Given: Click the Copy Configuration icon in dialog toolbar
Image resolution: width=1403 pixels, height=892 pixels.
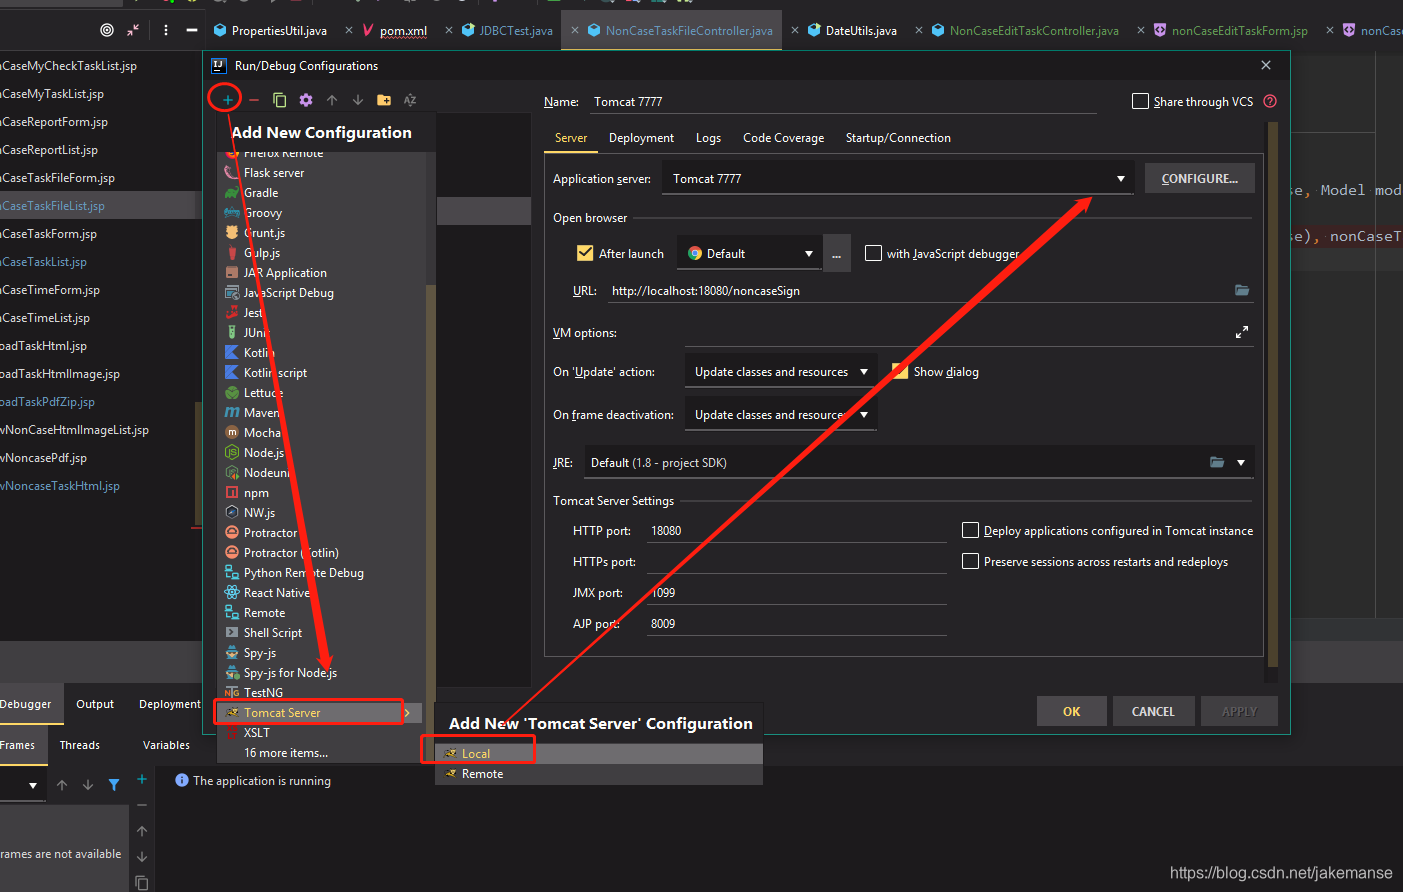Looking at the screenshot, I should [x=280, y=100].
